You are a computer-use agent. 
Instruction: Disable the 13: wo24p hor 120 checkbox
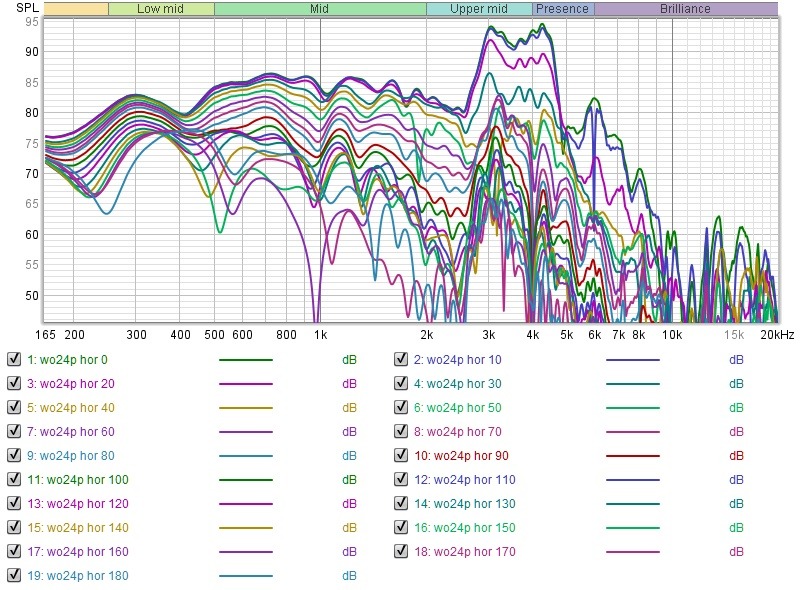14,503
